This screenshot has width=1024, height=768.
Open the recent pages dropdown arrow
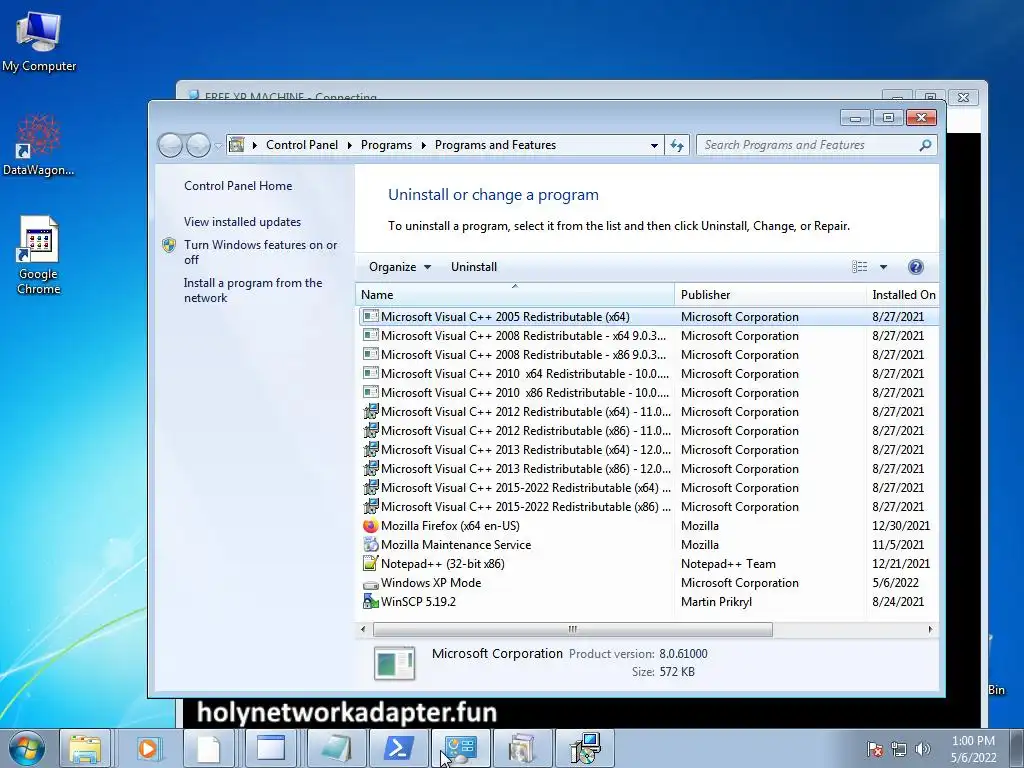[217, 145]
